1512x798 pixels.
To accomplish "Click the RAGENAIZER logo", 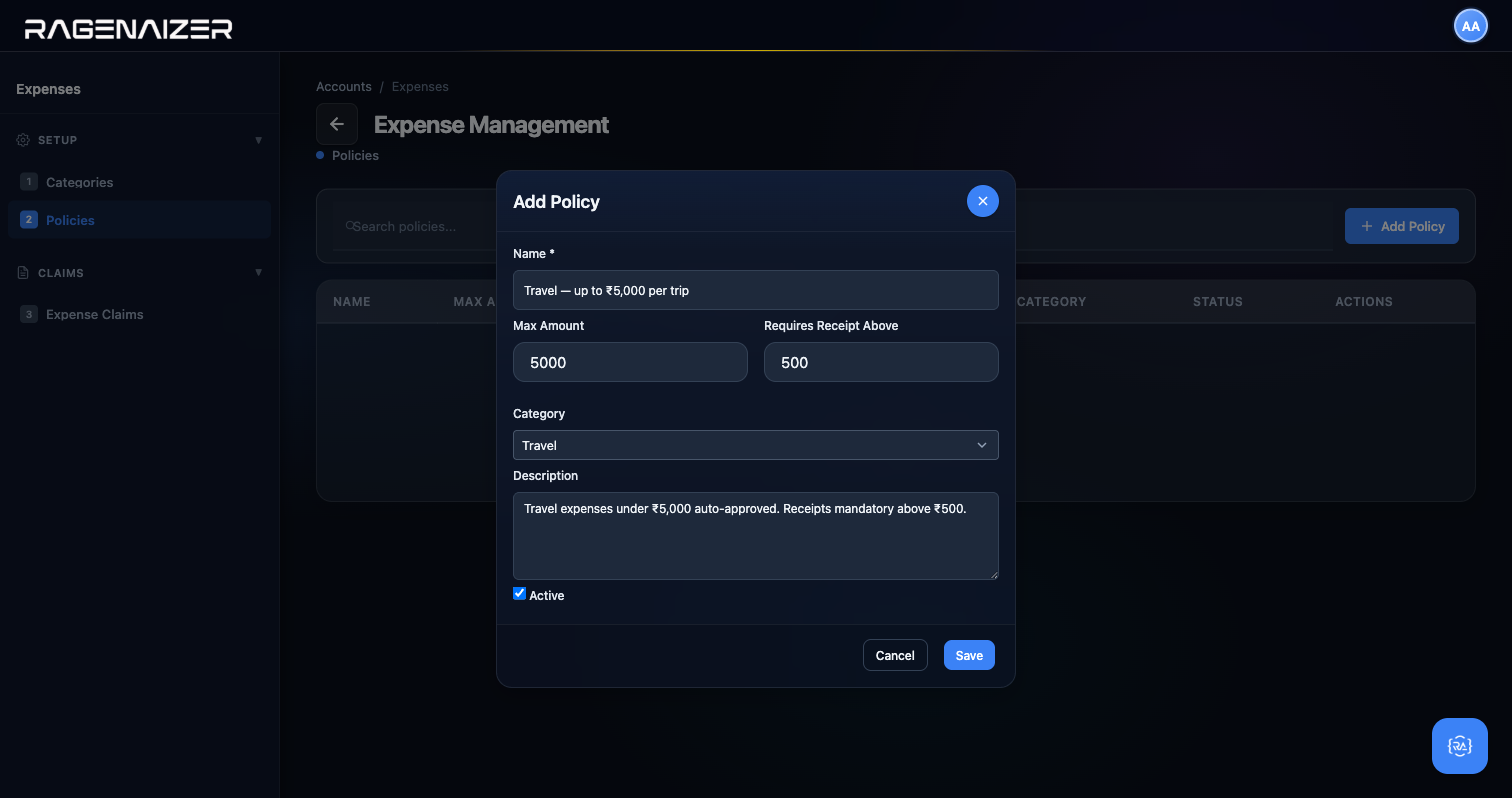I will (128, 28).
